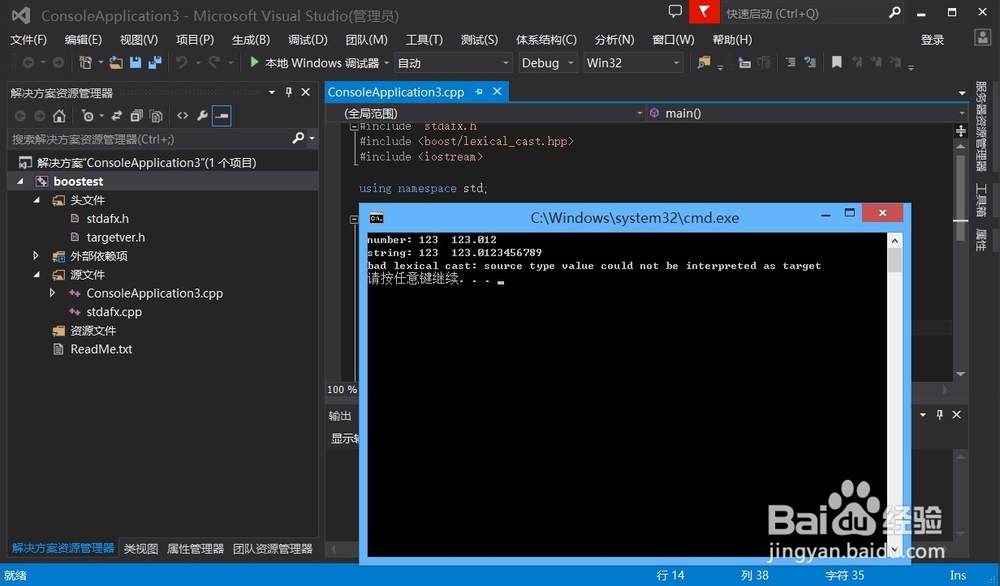The width and height of the screenshot is (1000, 586).
Task: Switch to the 类视图 tab at the bottom
Action: click(143, 548)
